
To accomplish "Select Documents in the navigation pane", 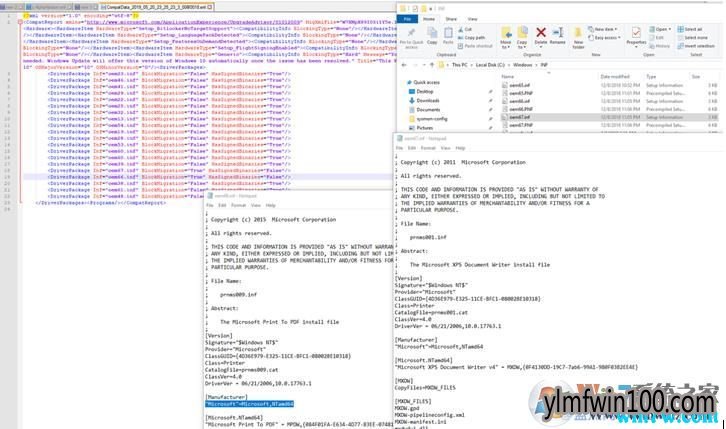I will [424, 110].
